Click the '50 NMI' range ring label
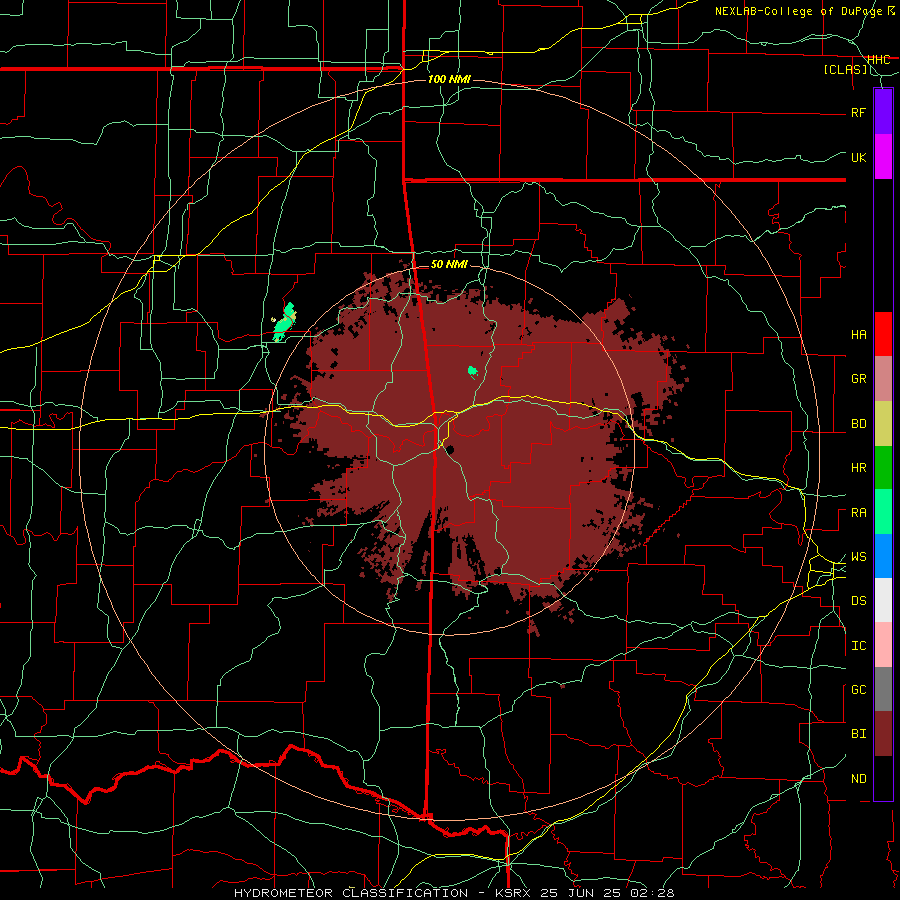Viewport: 900px width, 900px height. pos(449,264)
